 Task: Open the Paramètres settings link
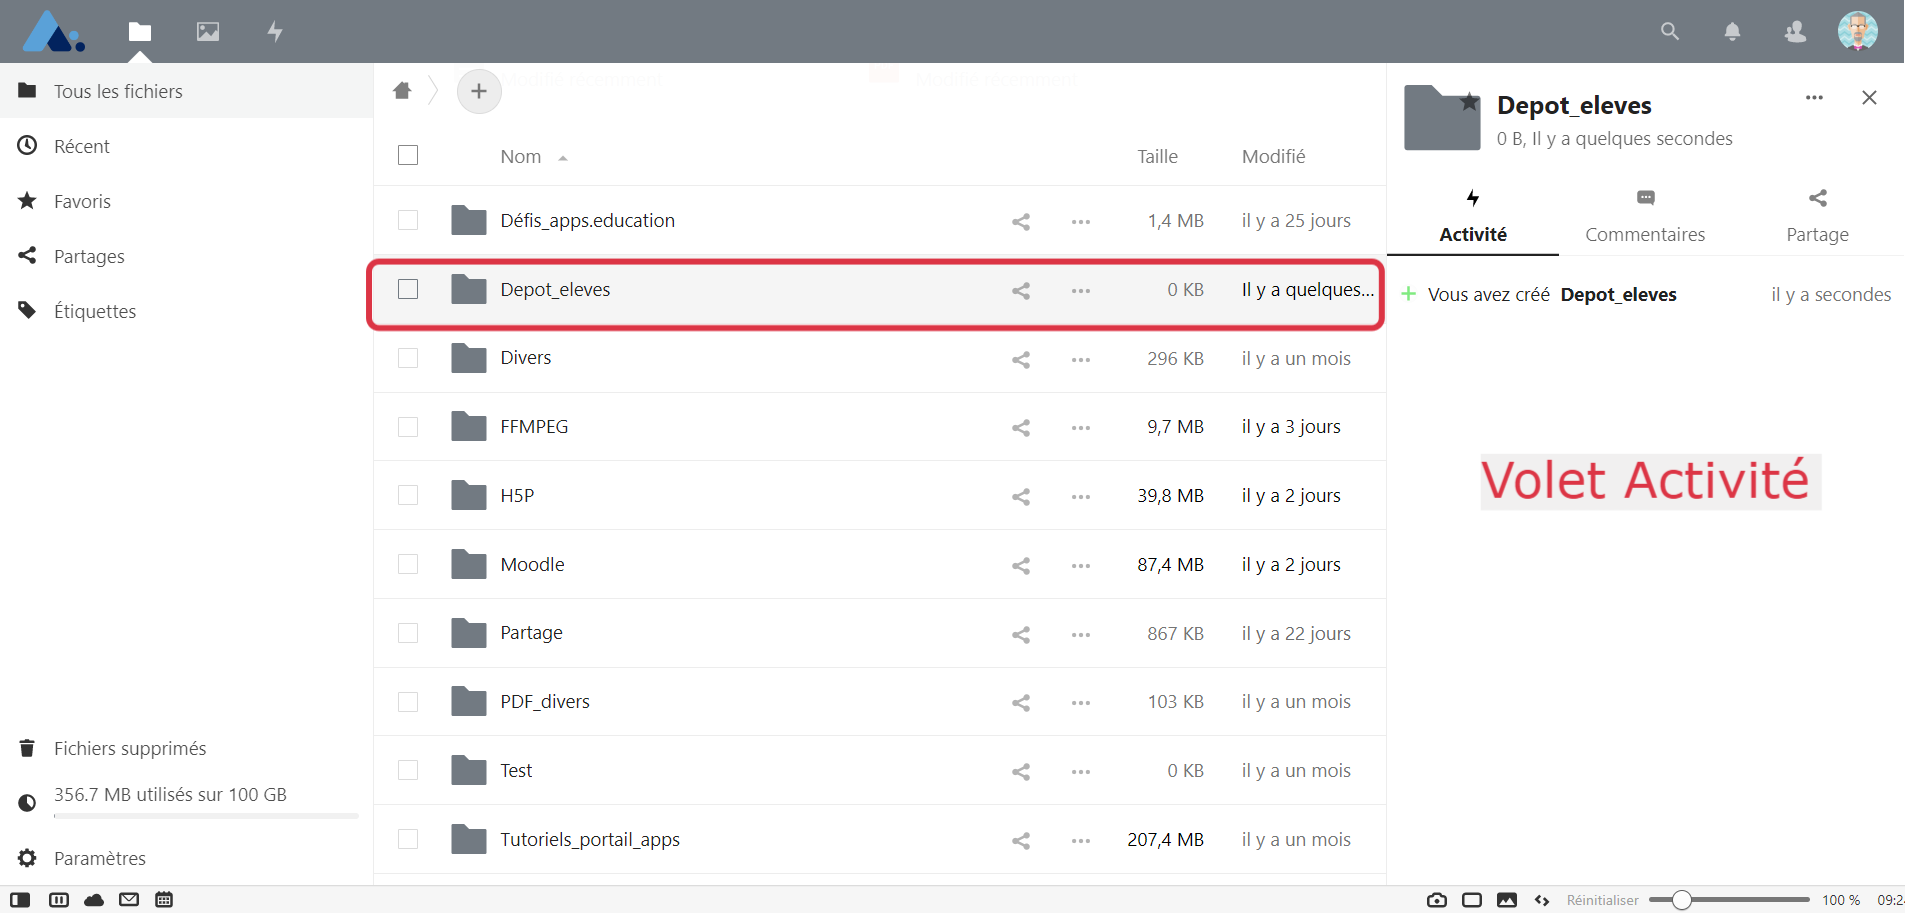(x=99, y=859)
